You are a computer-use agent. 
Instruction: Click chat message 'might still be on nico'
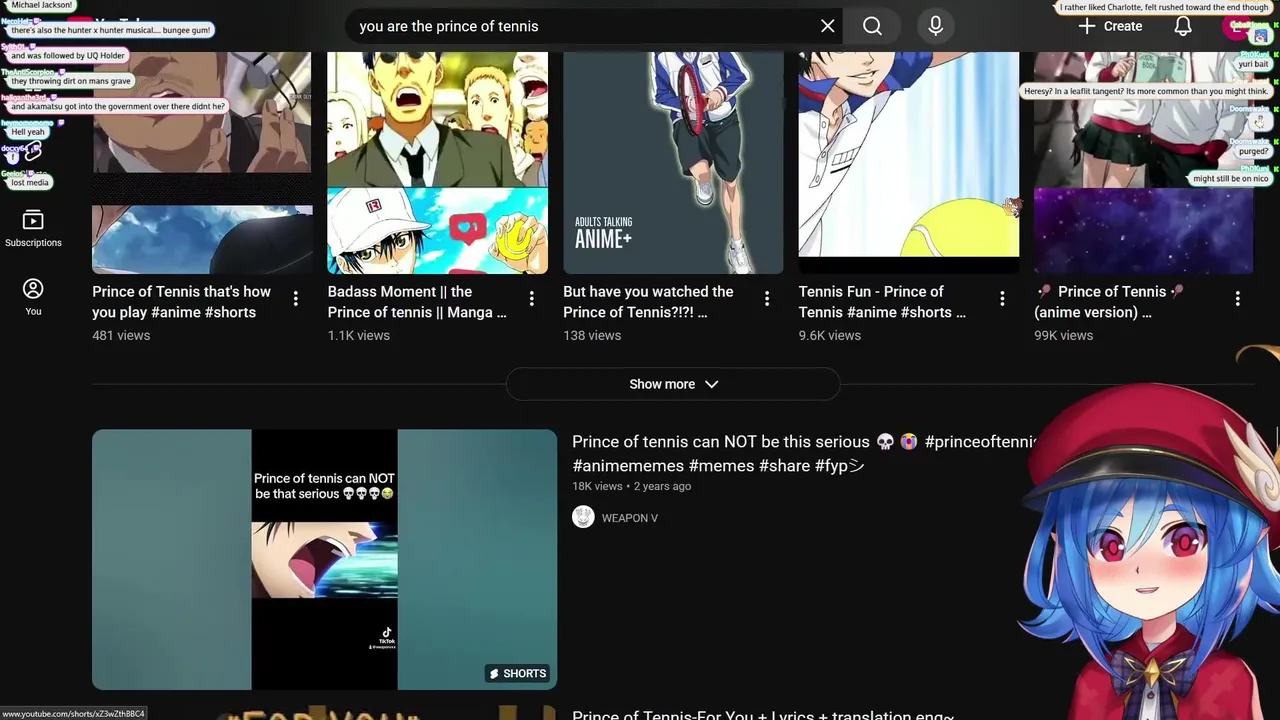click(1230, 179)
